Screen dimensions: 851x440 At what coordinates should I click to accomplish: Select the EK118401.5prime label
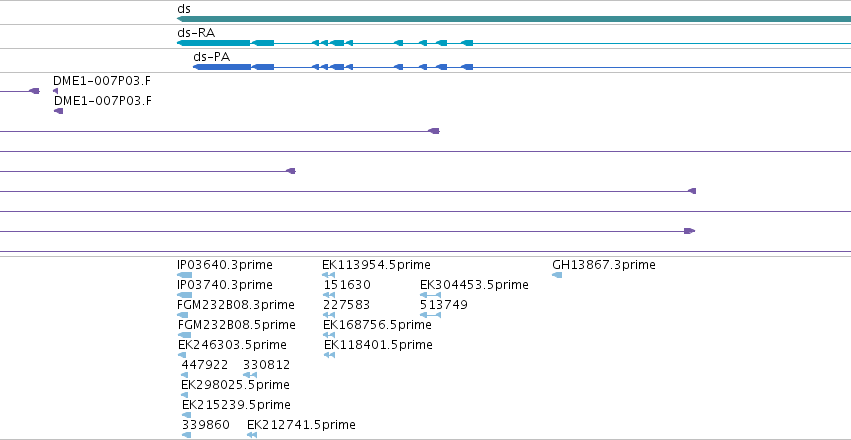pos(378,345)
